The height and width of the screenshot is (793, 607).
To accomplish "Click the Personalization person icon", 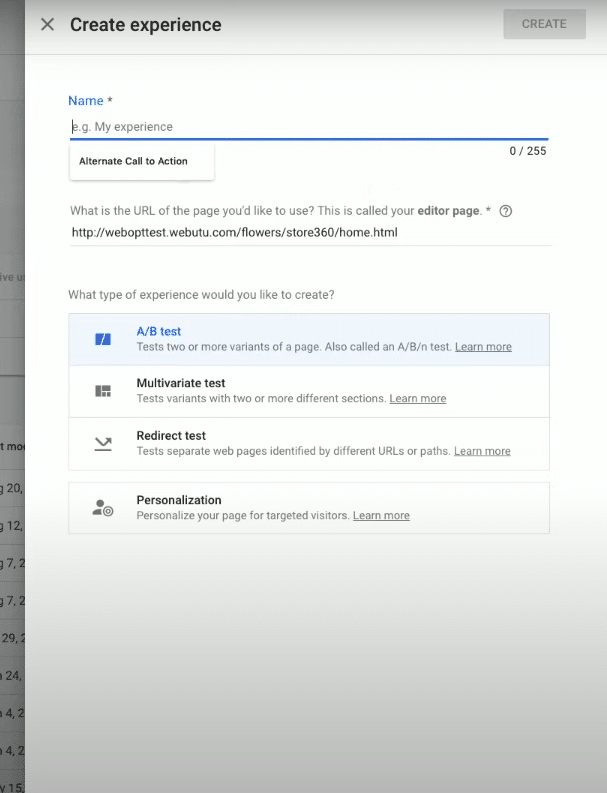I will click(103, 508).
